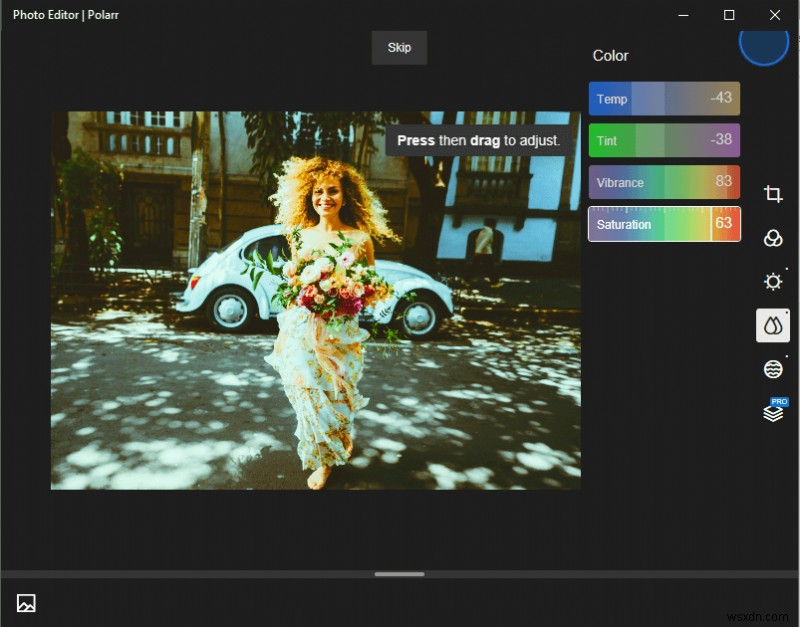The width and height of the screenshot is (800, 627).
Task: Click the Vibrance slider bar
Action: pyautogui.click(x=664, y=183)
